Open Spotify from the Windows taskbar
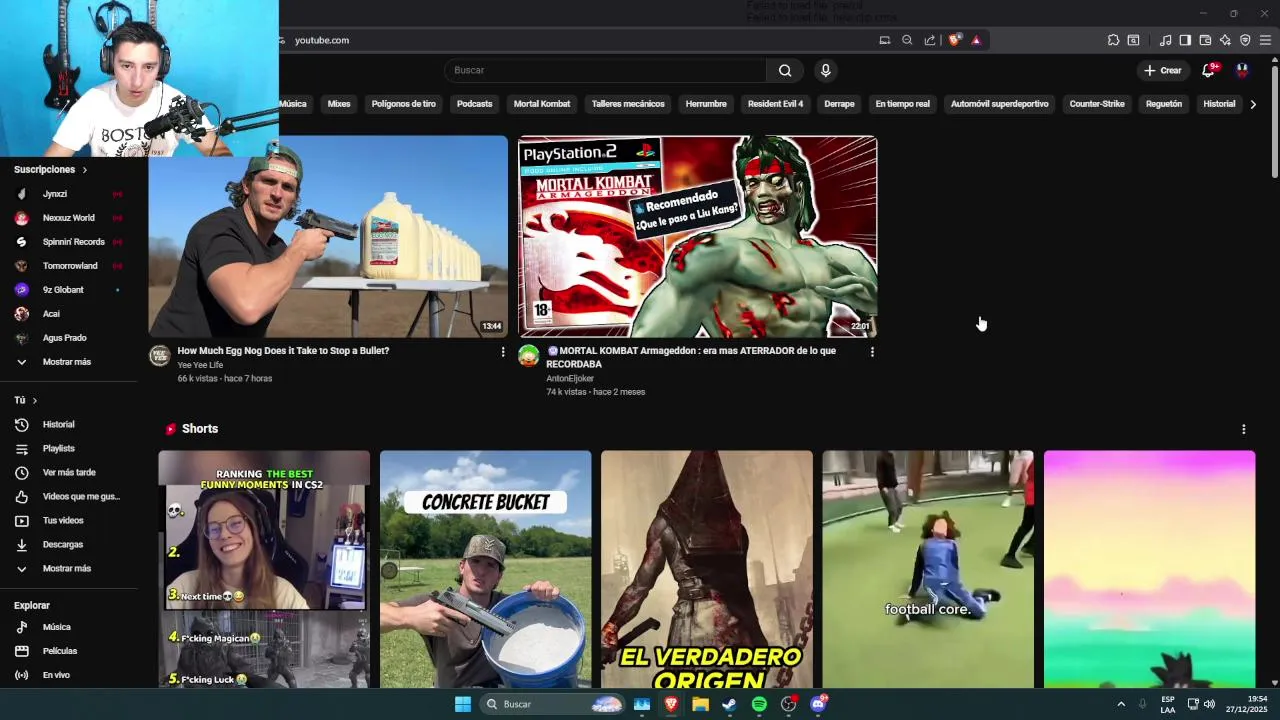This screenshot has height=720, width=1280. pyautogui.click(x=759, y=704)
